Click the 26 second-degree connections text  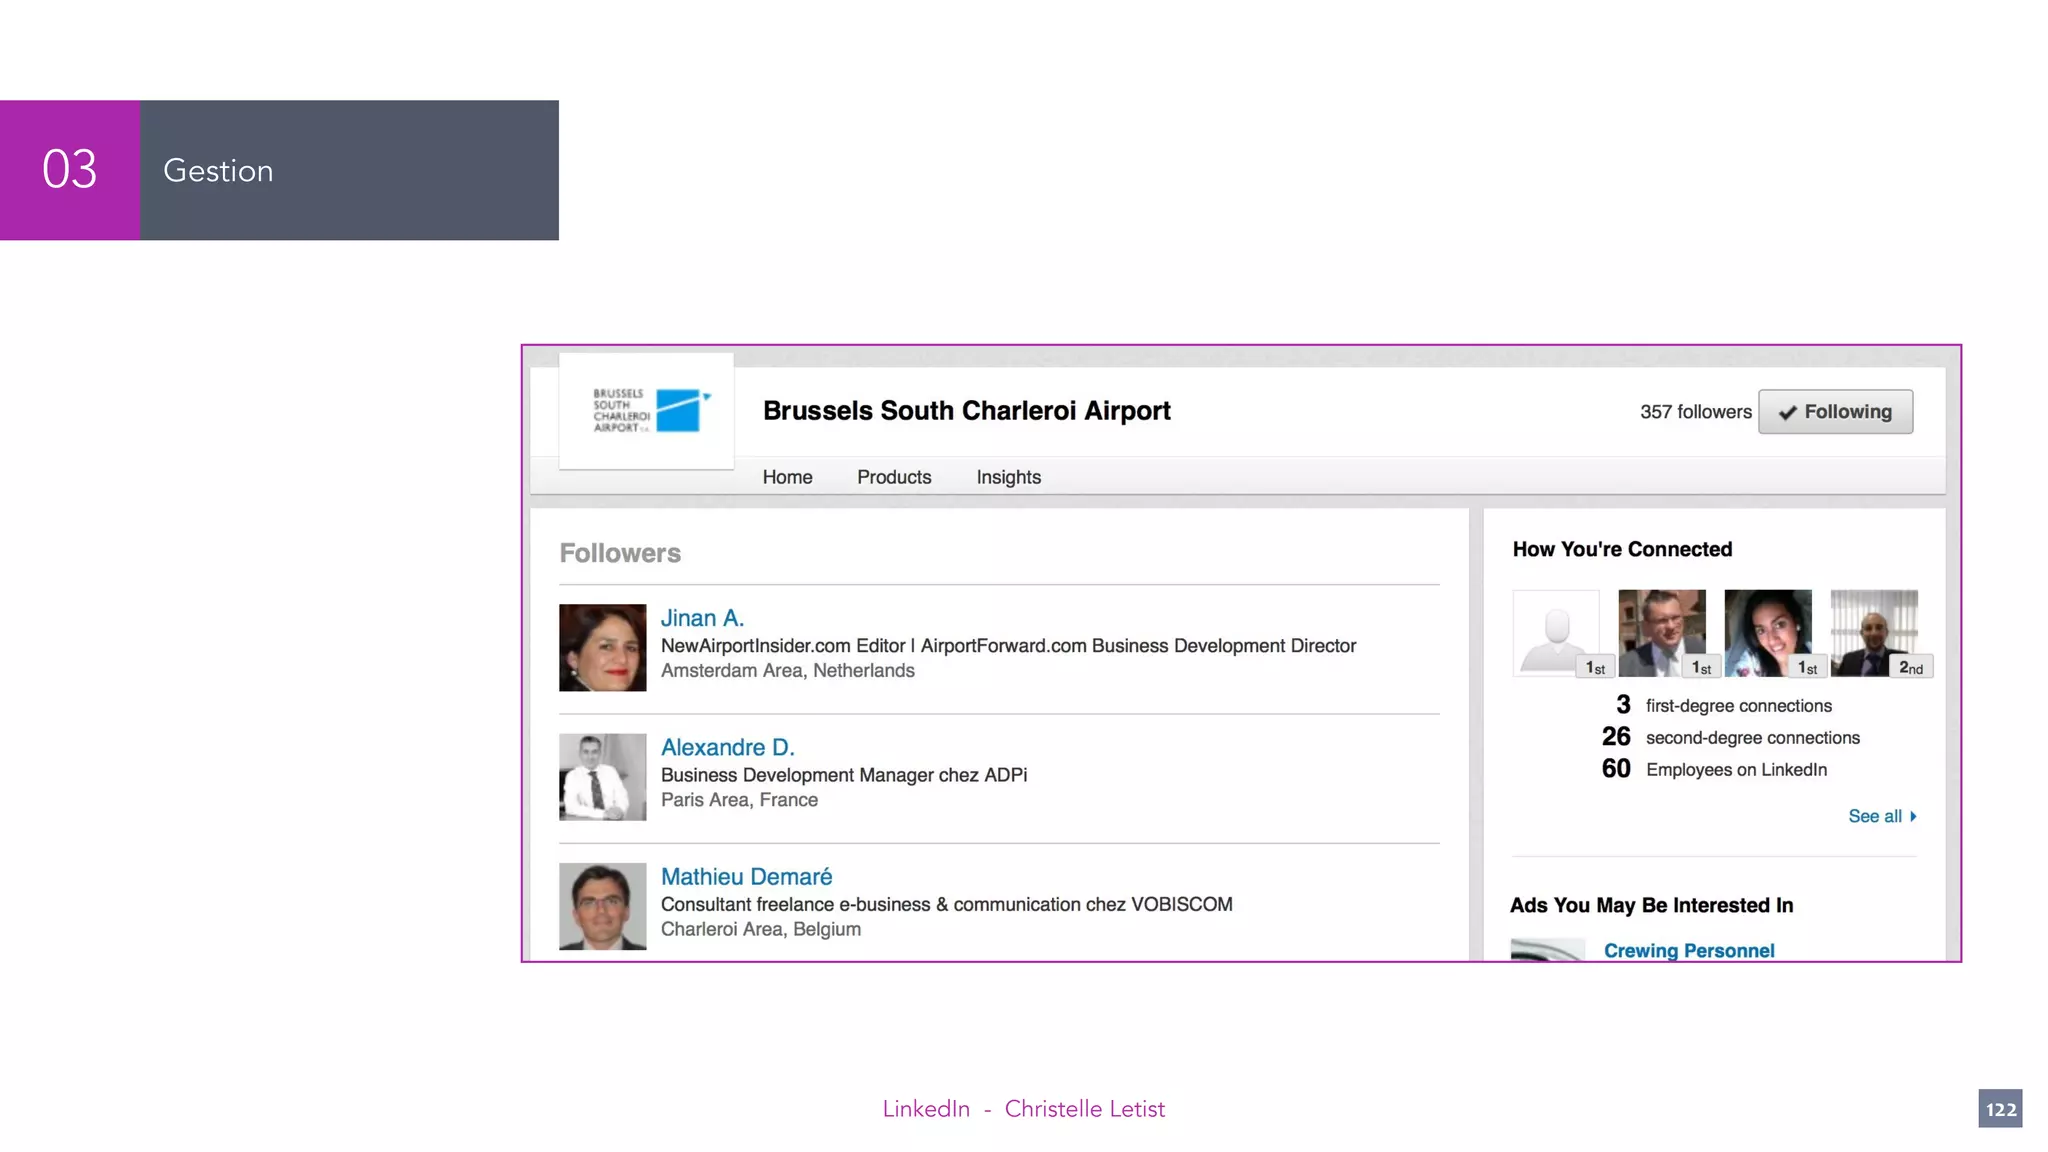(x=1731, y=737)
